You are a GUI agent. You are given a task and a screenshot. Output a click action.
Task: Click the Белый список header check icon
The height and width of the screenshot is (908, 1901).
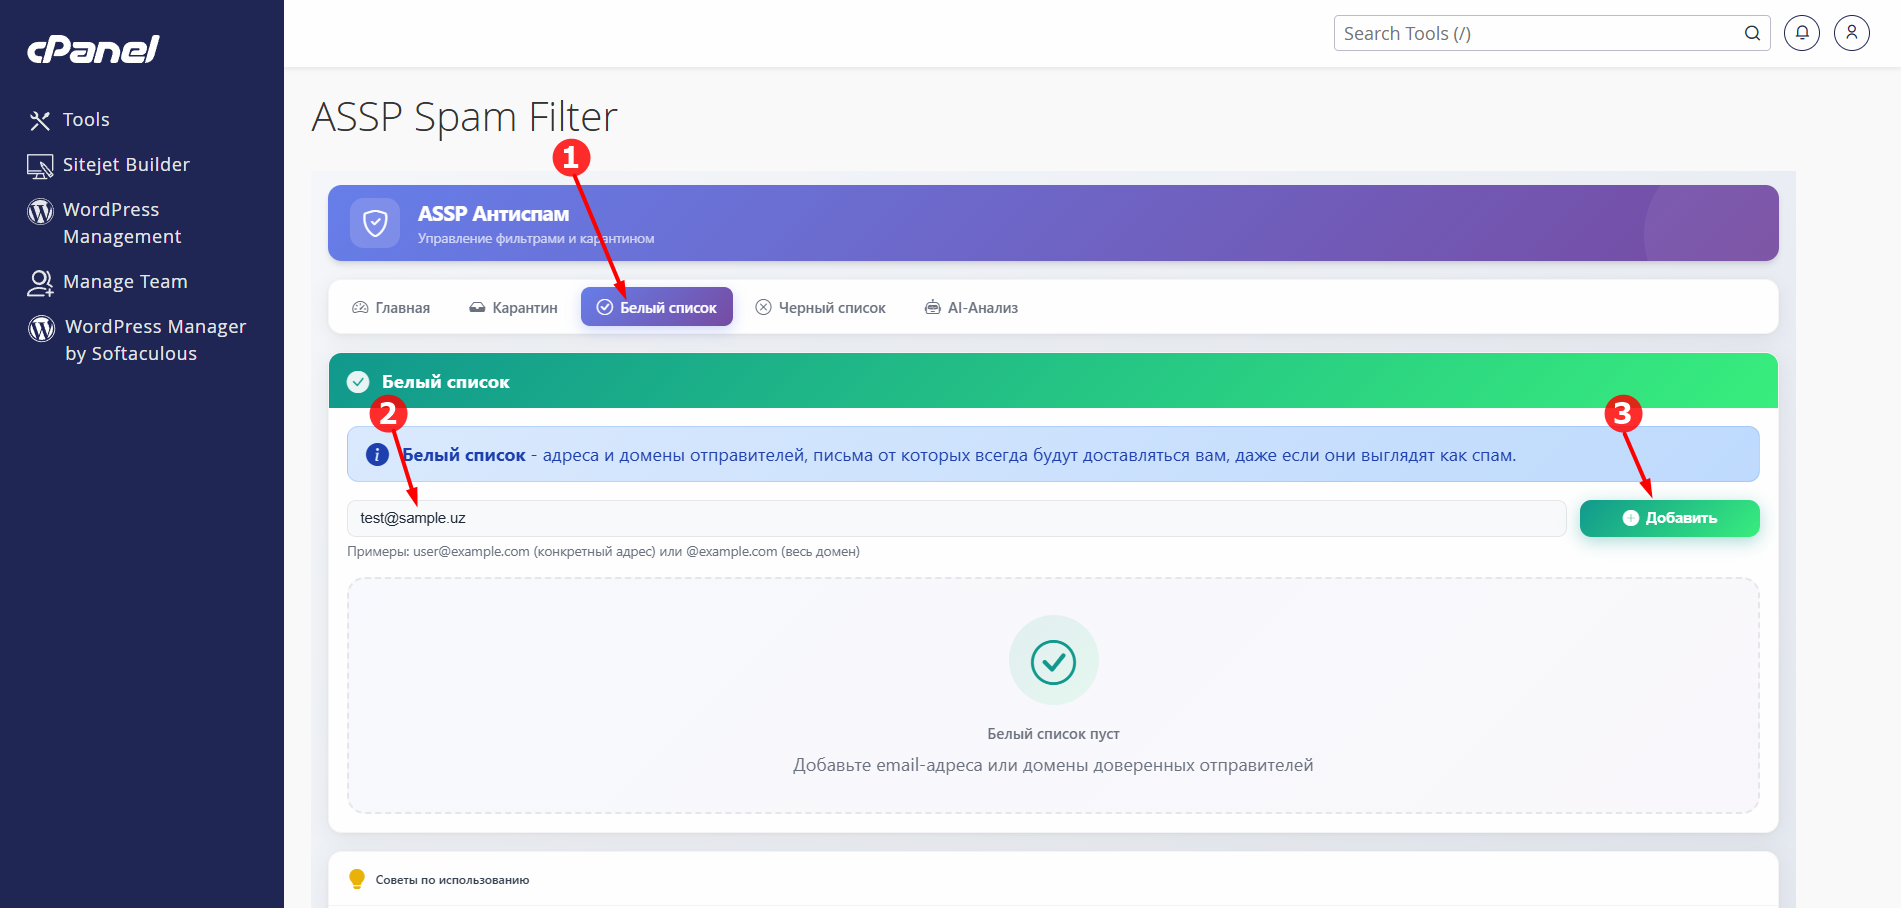[358, 382]
